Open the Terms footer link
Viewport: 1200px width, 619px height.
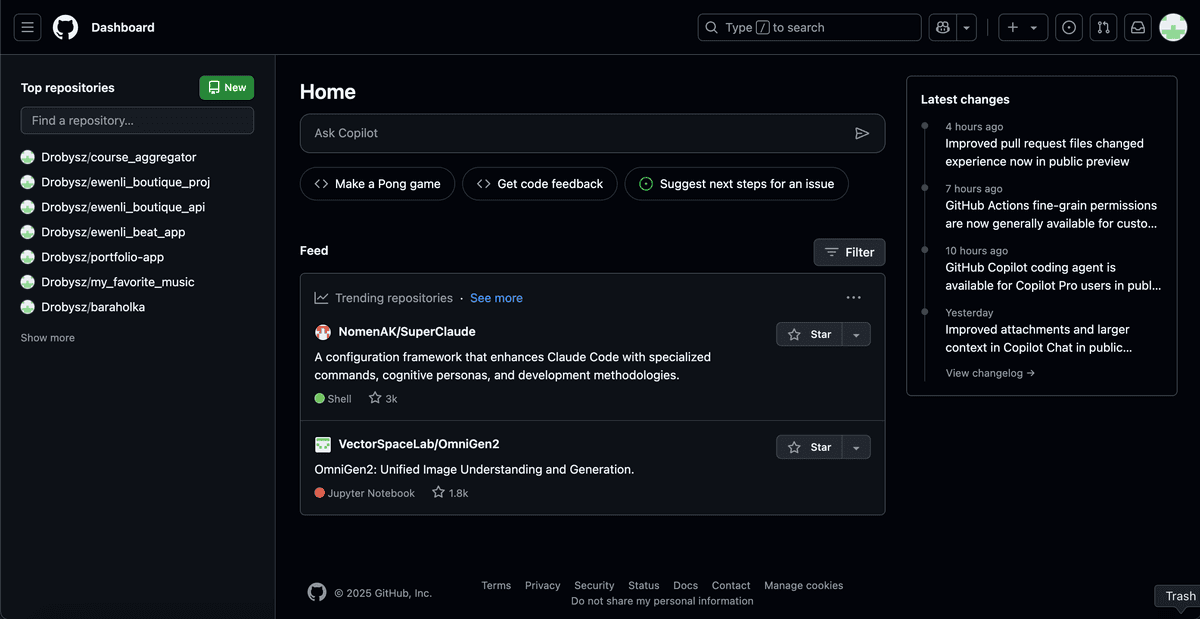(x=496, y=586)
